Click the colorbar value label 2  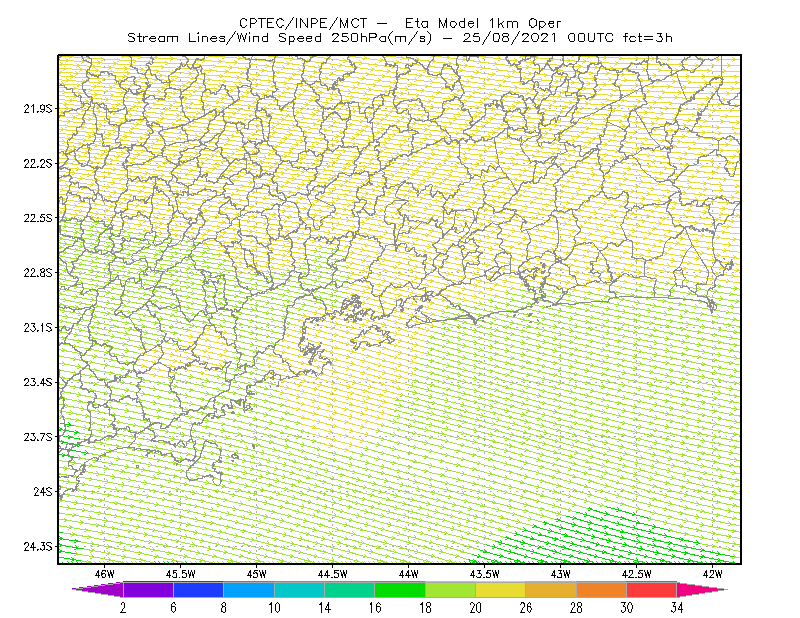tap(123, 608)
